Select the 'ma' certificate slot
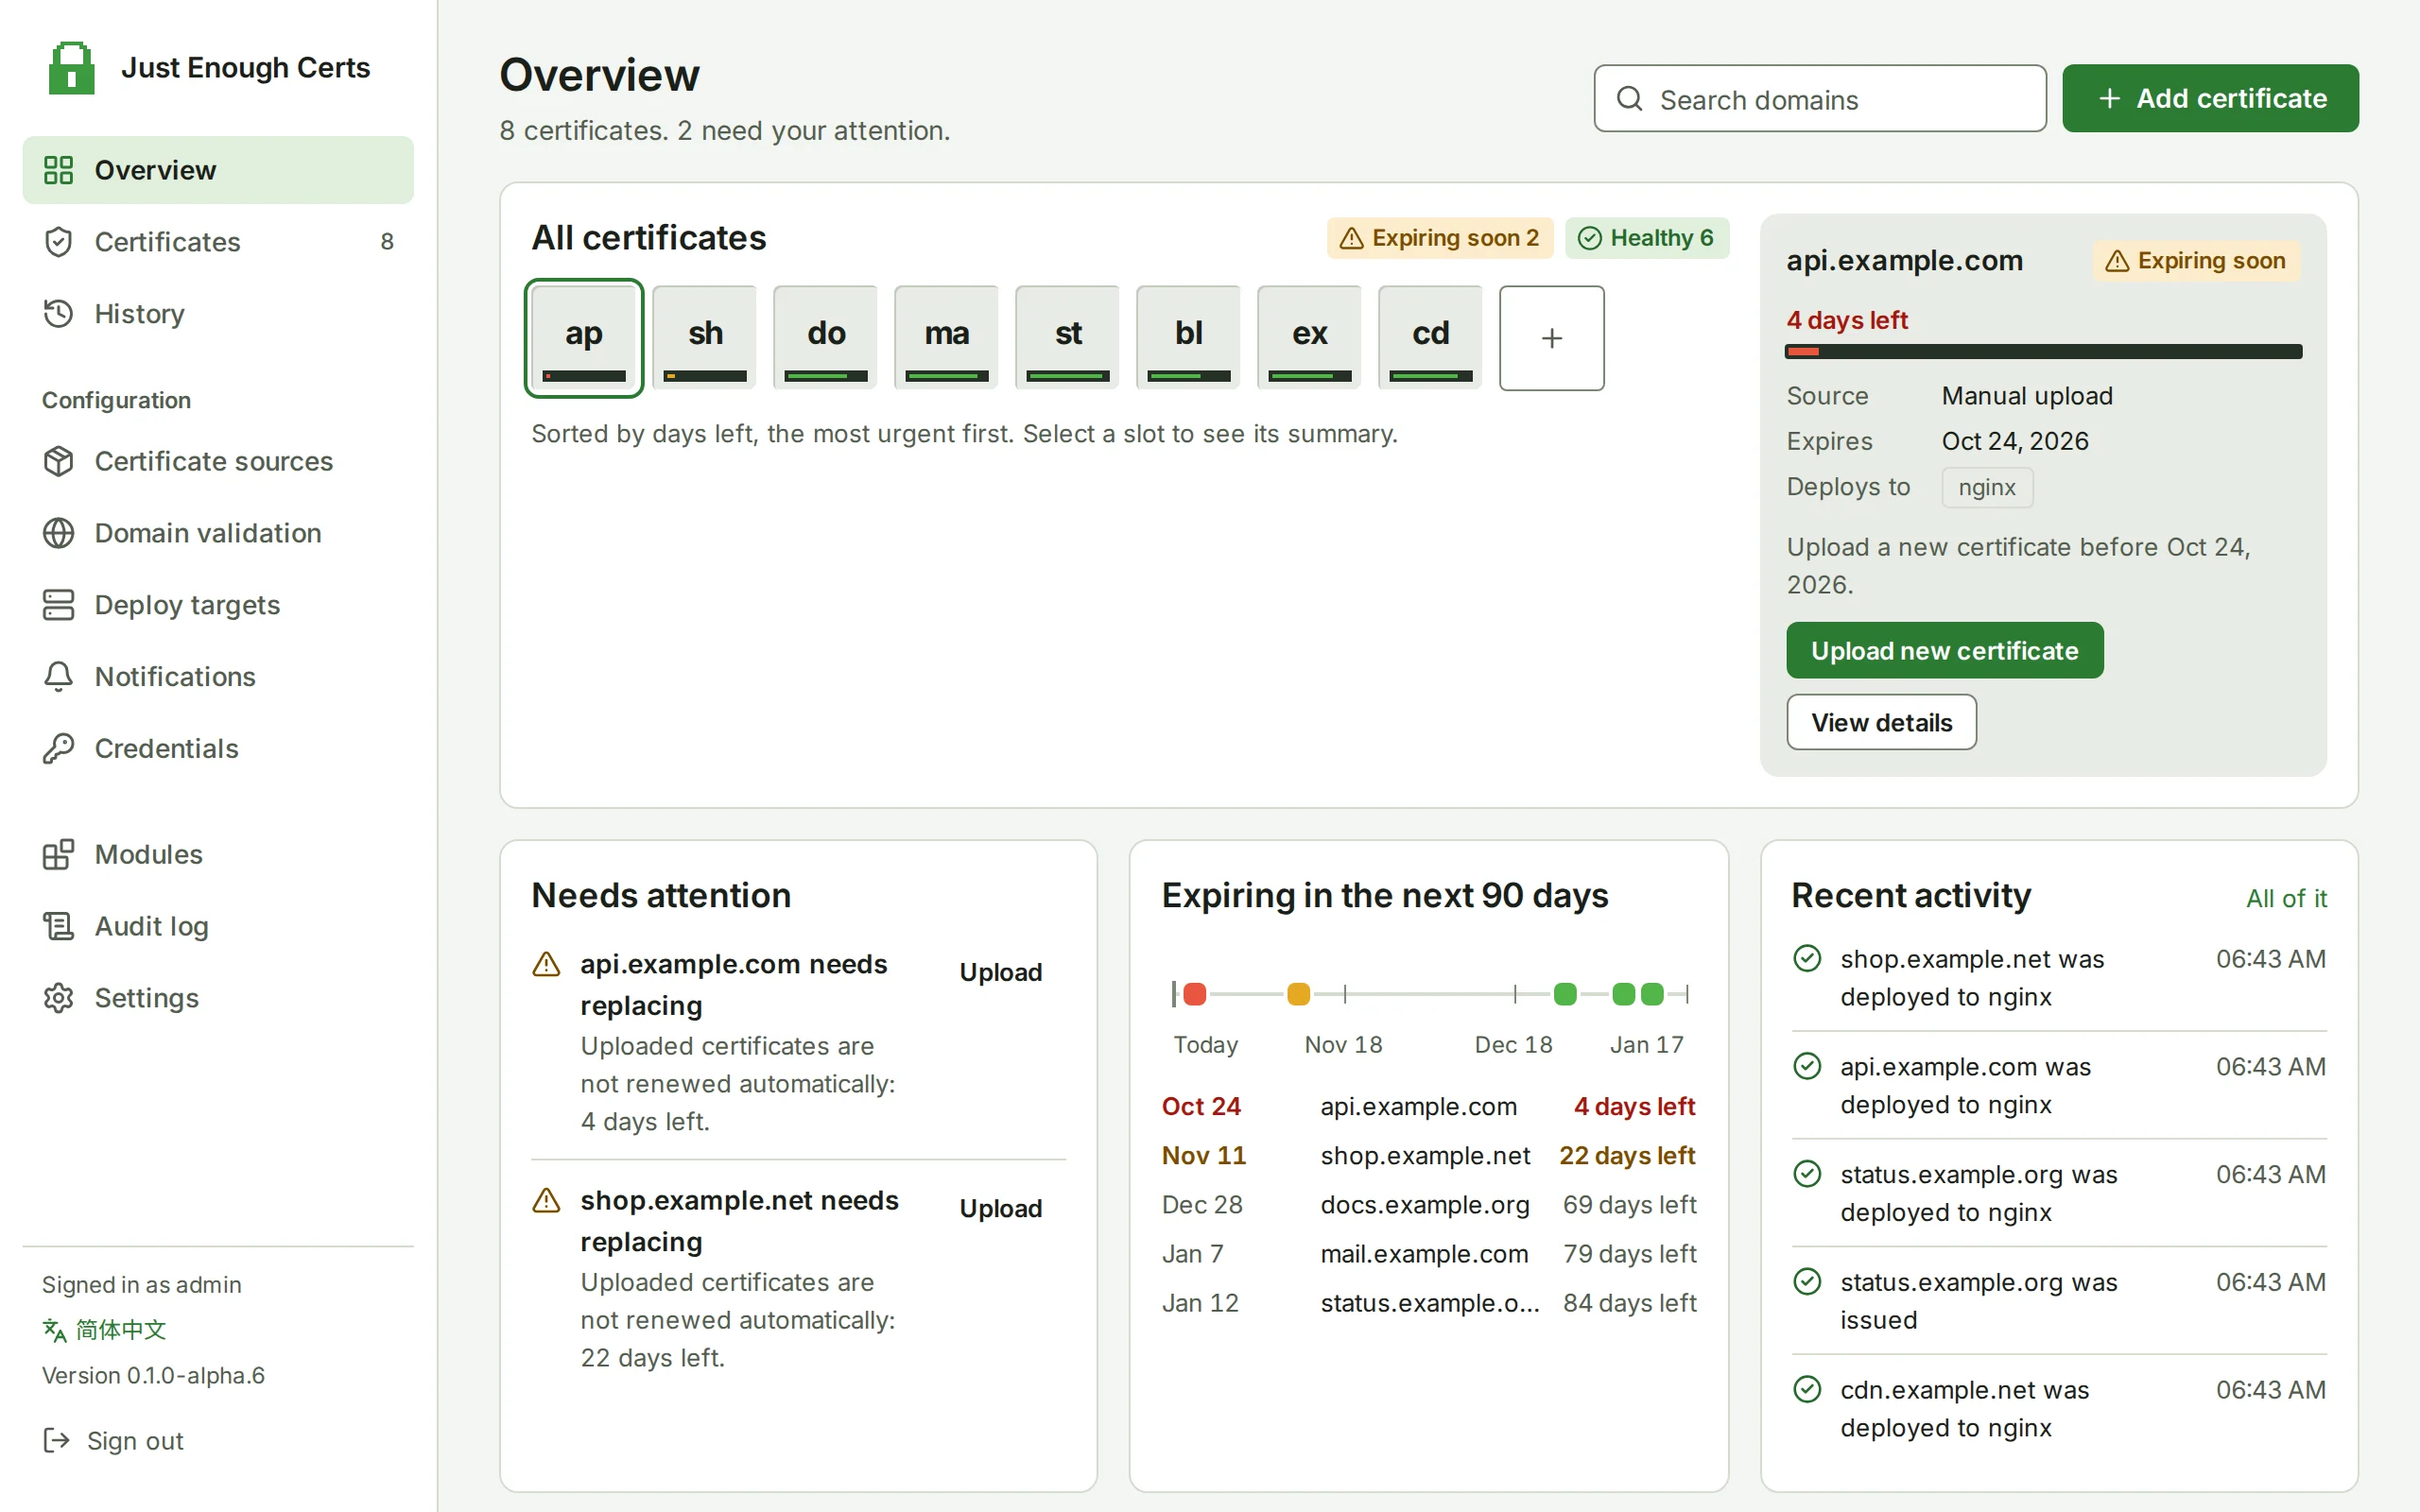The height and width of the screenshot is (1512, 2420). coord(947,338)
